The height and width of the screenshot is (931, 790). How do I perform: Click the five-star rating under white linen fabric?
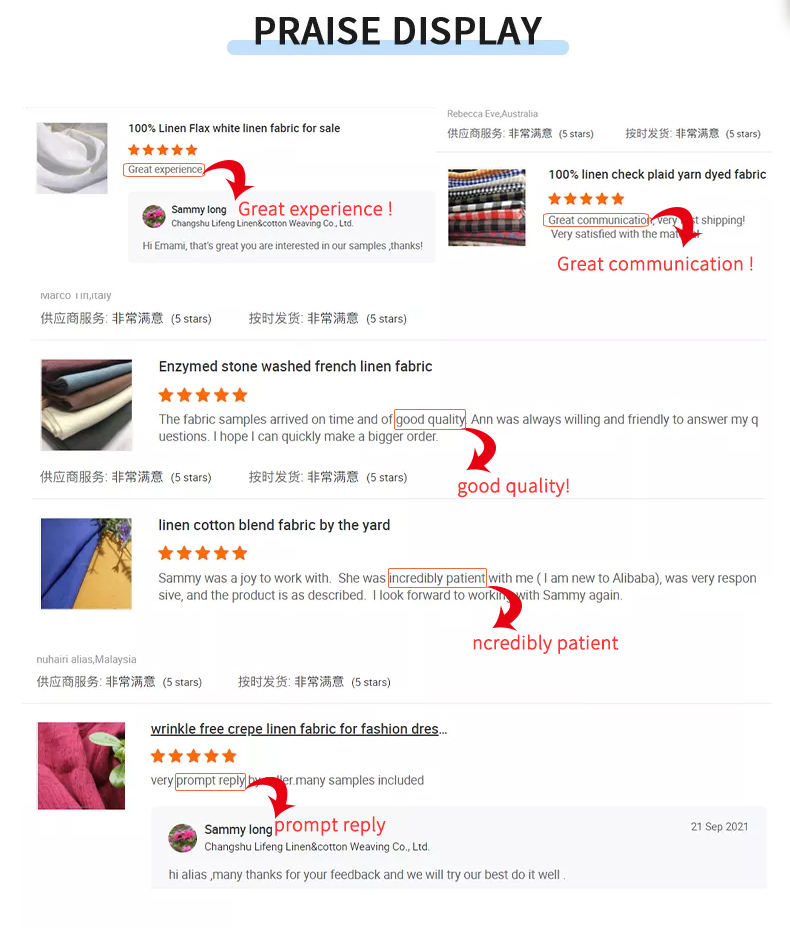click(x=163, y=150)
